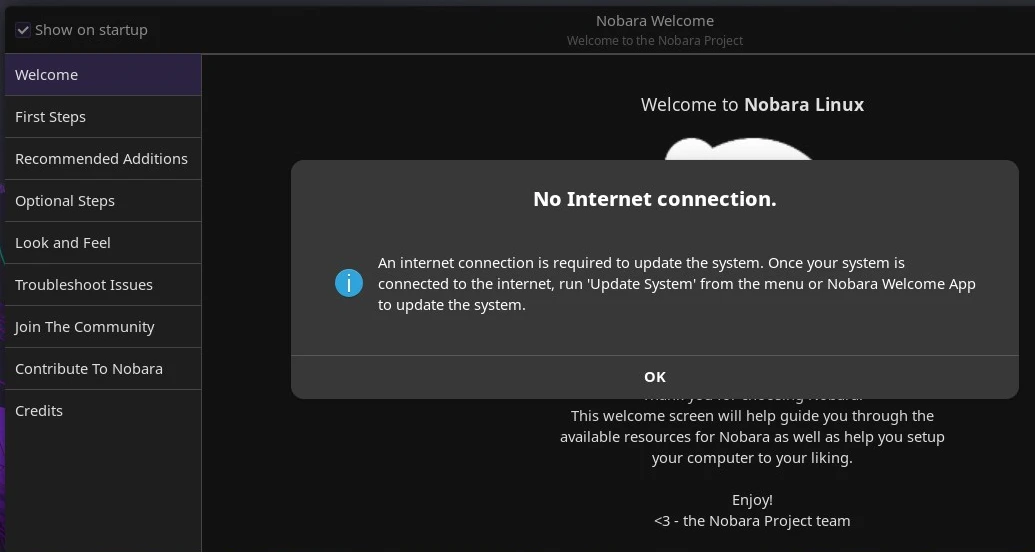Select Join The Community entry
This screenshot has height=552, width=1035.
[103, 327]
